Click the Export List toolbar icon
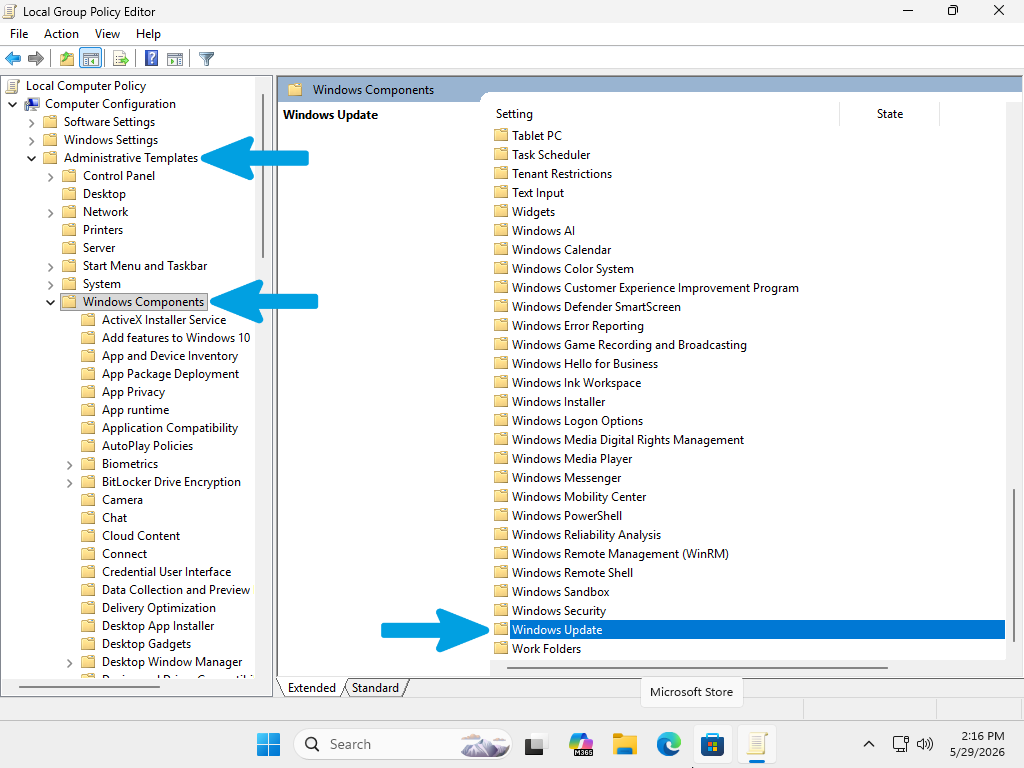 coord(121,59)
